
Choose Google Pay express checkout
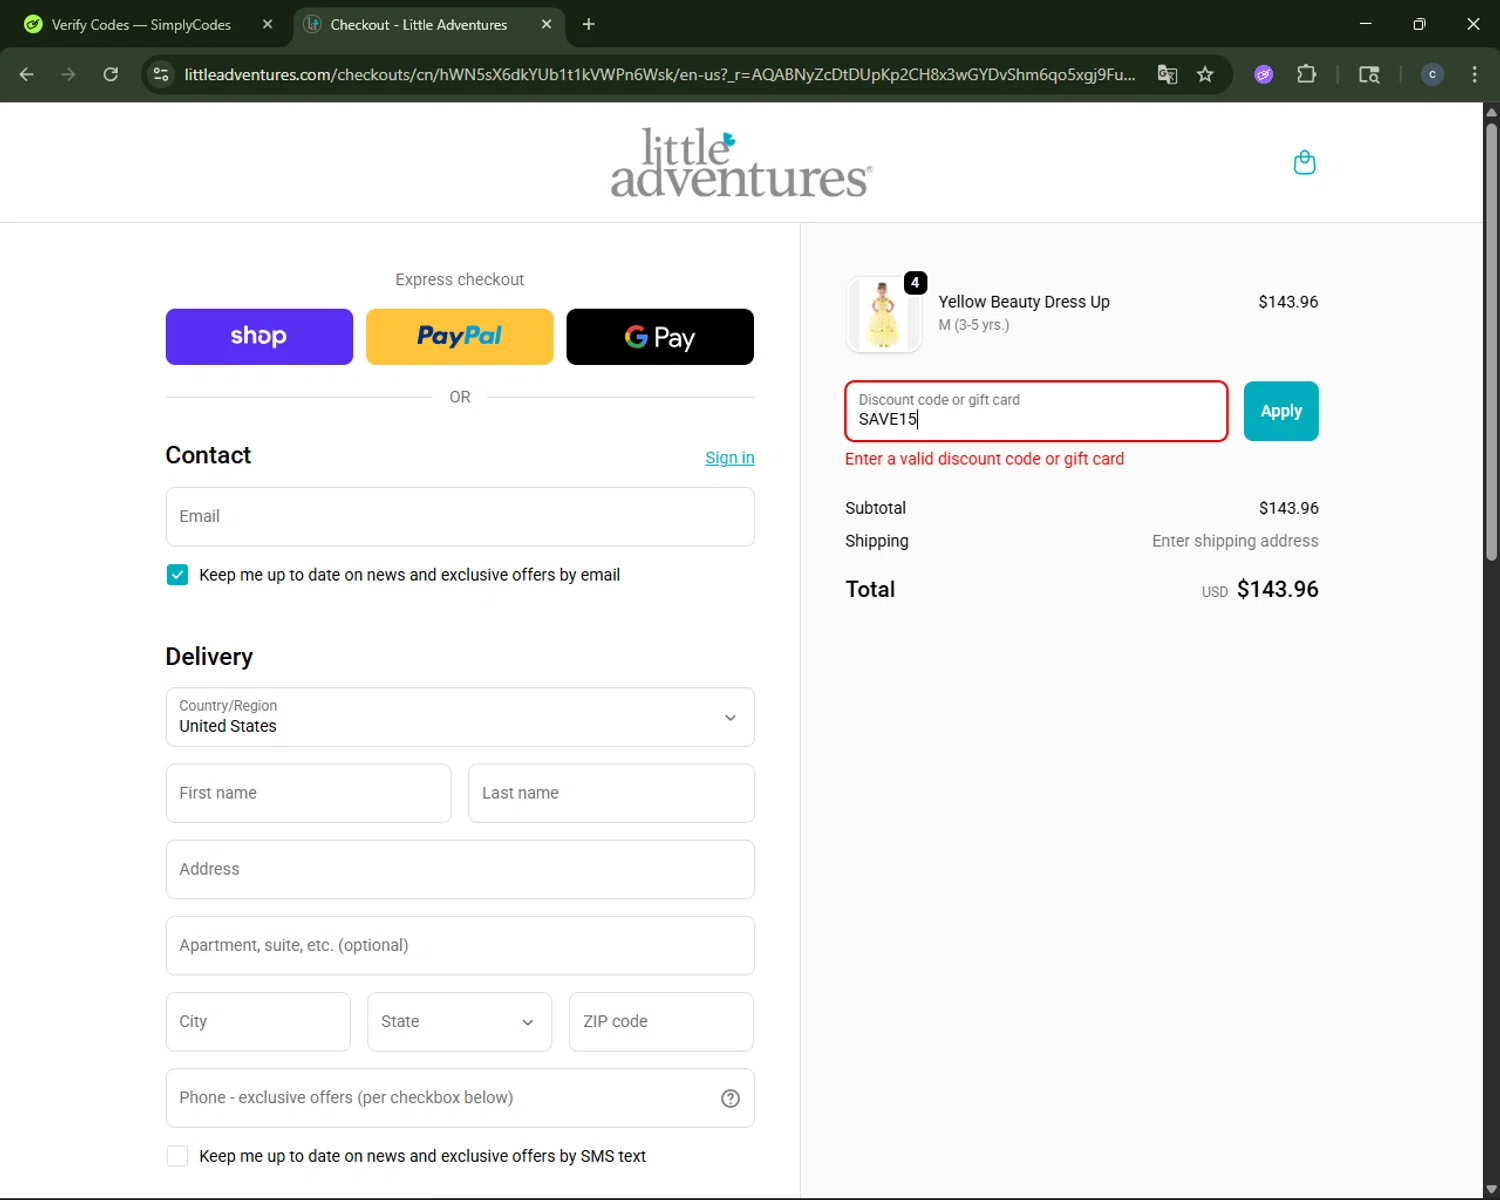coord(660,337)
